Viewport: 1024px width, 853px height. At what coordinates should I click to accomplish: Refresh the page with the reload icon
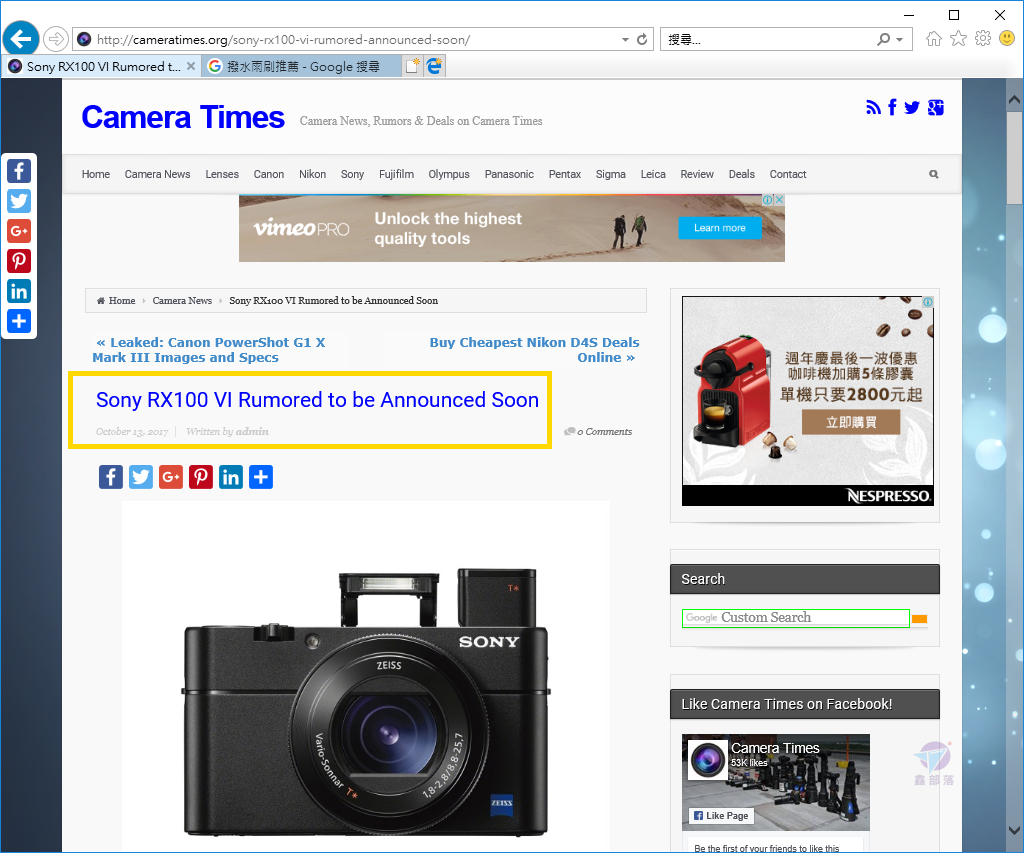(642, 40)
